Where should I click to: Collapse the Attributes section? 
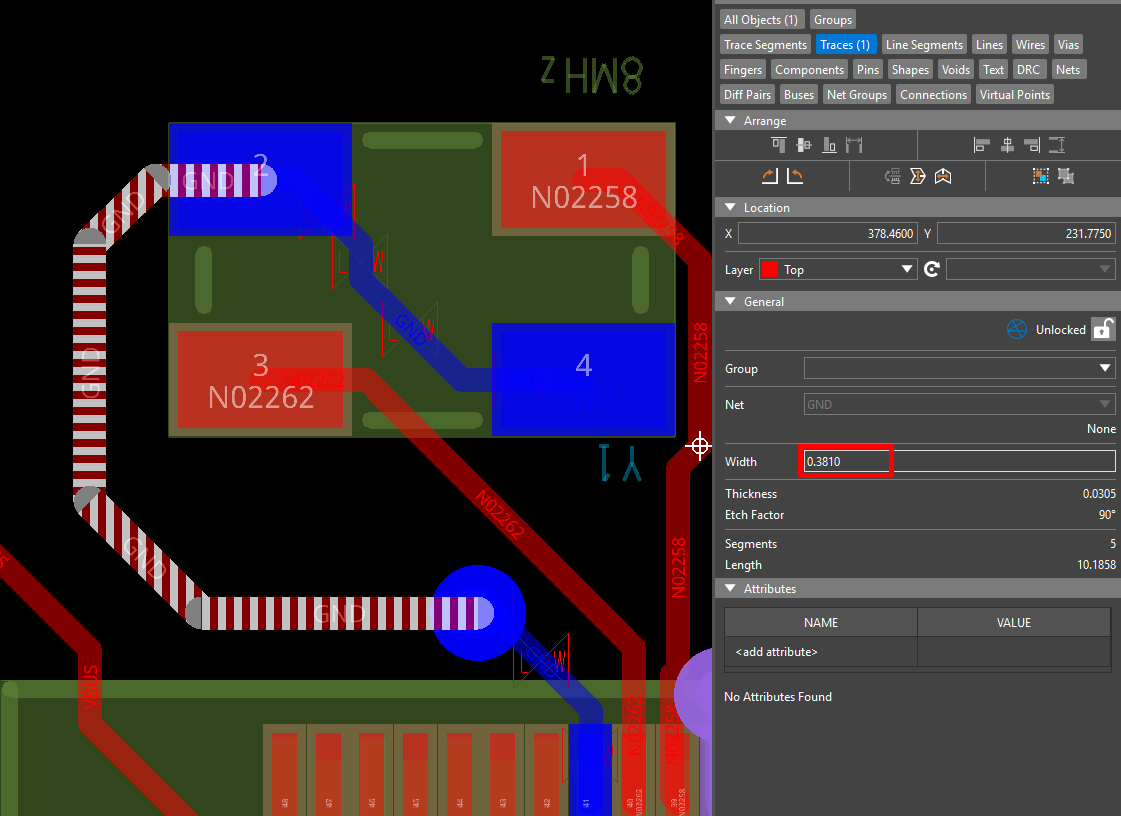tap(733, 589)
